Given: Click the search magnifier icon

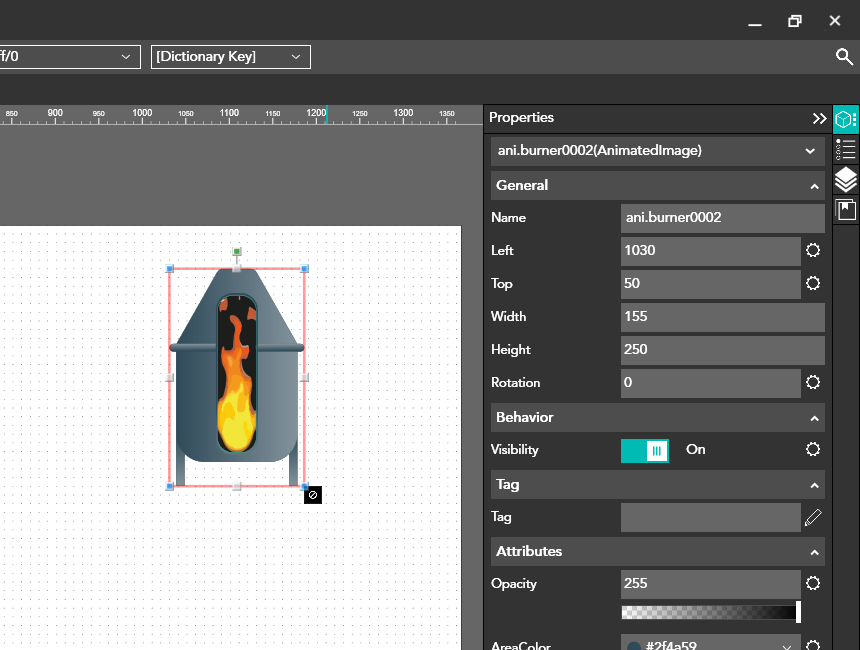Looking at the screenshot, I should point(844,57).
